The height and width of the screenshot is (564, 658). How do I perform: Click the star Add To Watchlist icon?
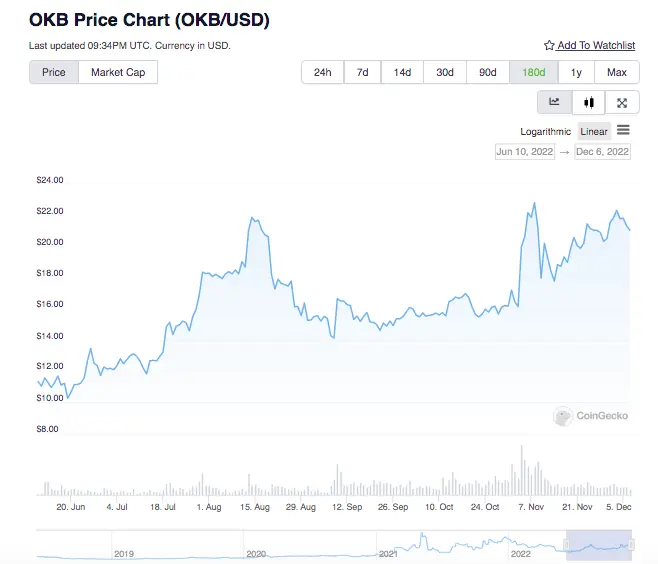coord(549,45)
